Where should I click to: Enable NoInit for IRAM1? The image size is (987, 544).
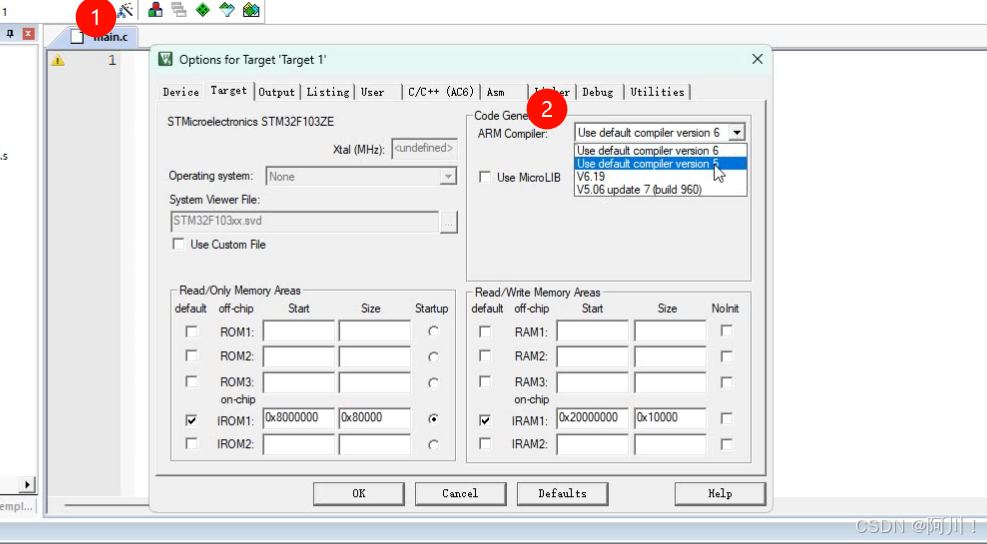[x=726, y=418]
